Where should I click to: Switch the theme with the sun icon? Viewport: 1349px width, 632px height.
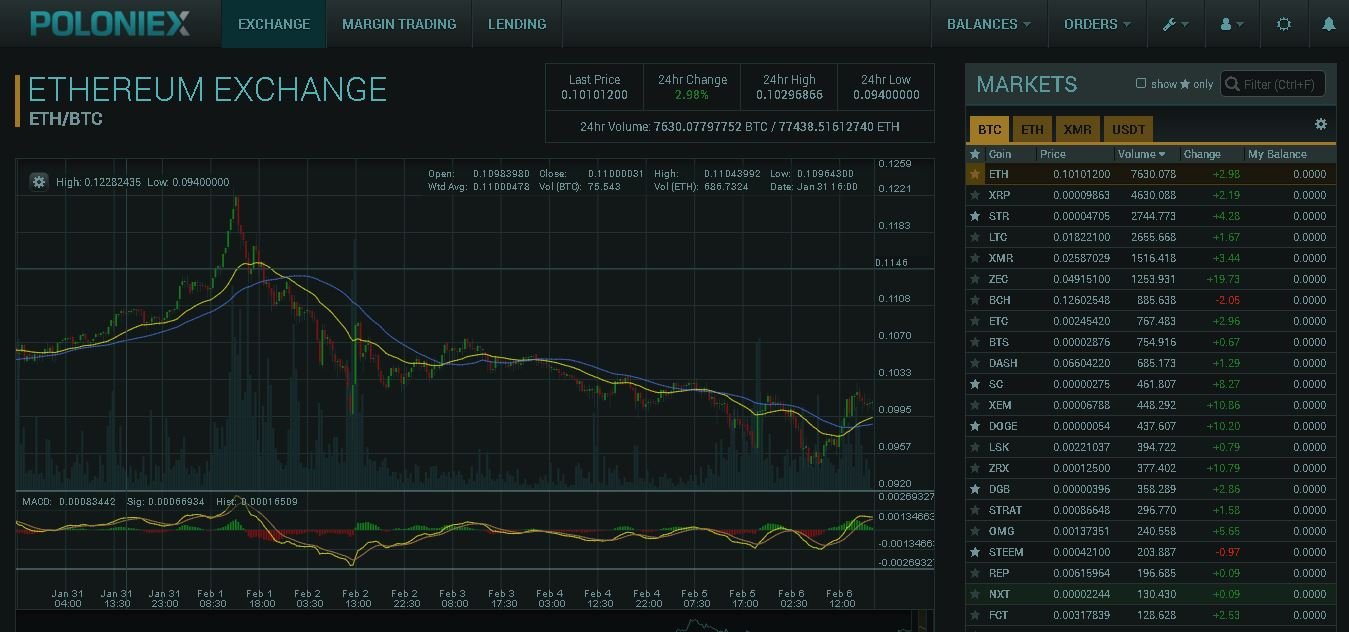(x=1284, y=24)
